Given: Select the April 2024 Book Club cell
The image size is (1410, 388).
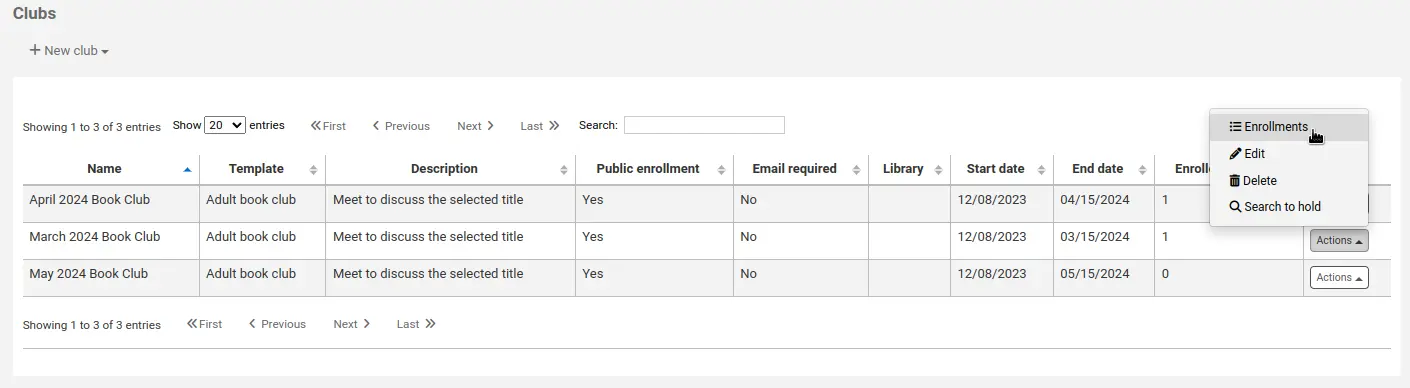Looking at the screenshot, I should [x=111, y=204].
